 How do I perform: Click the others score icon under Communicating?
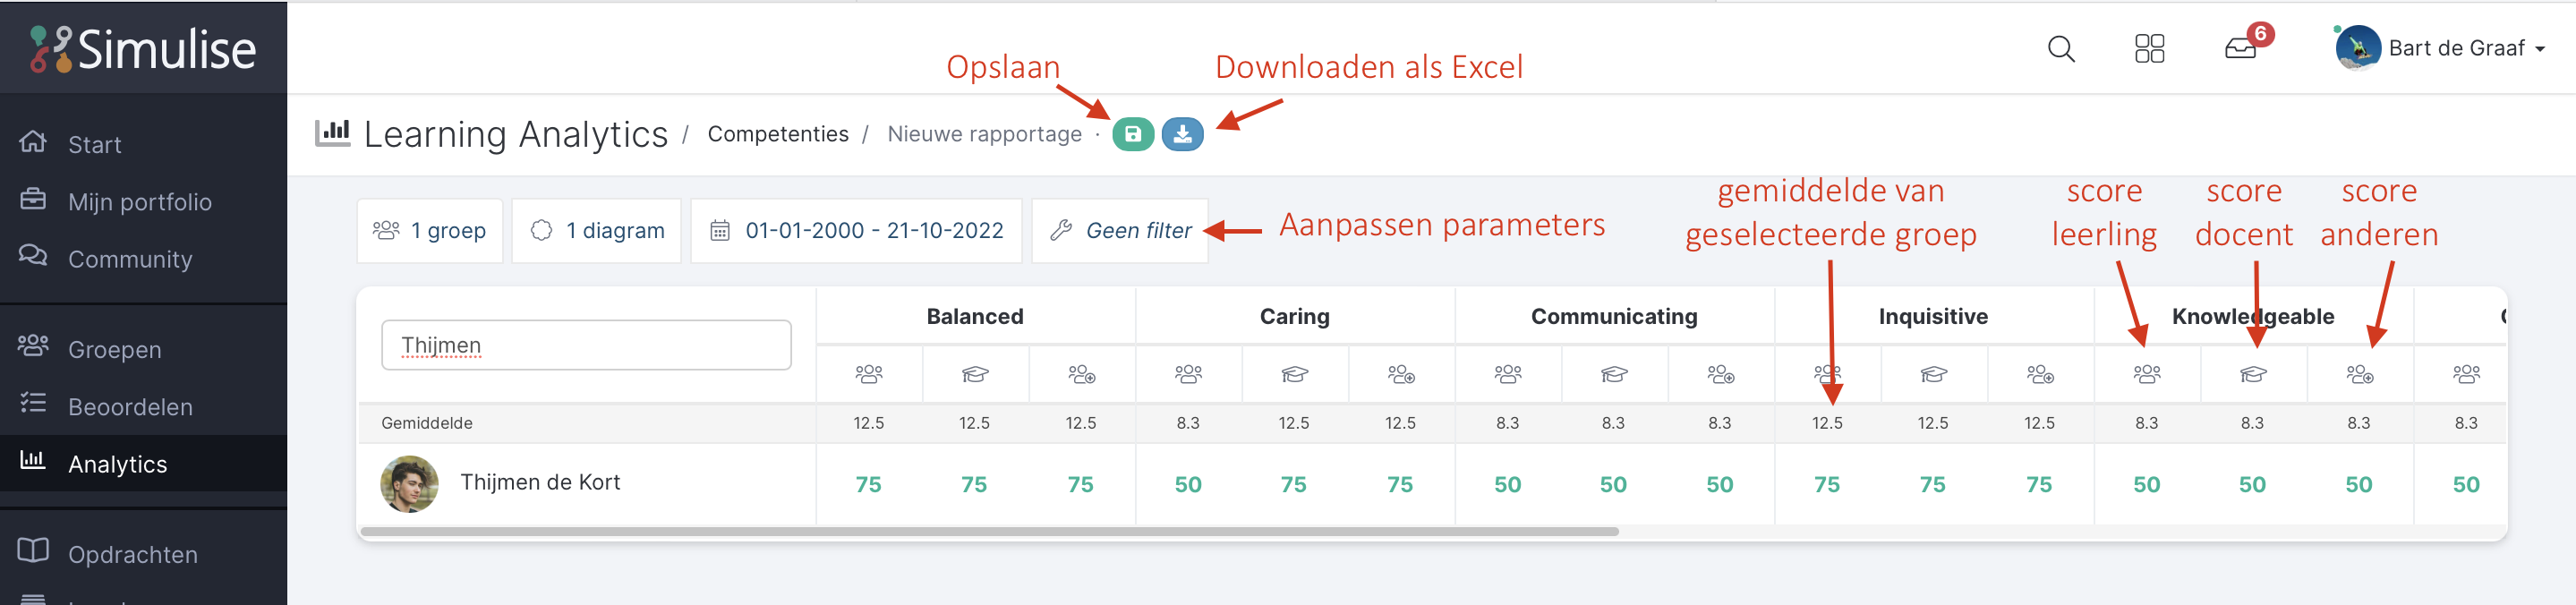tap(1720, 374)
